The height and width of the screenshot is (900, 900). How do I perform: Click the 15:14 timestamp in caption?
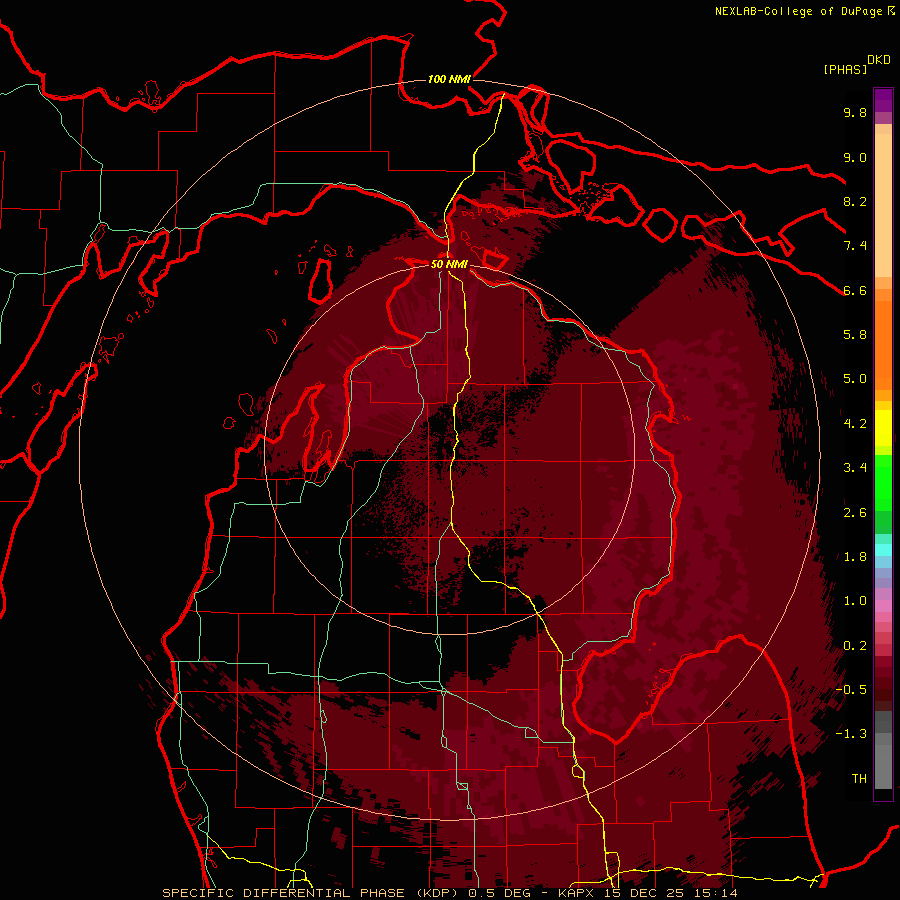(718, 893)
